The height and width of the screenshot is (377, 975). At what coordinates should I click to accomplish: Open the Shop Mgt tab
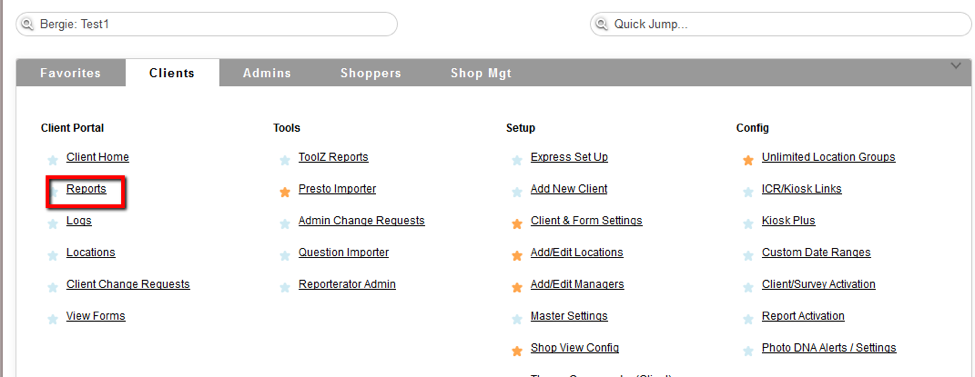coord(481,73)
